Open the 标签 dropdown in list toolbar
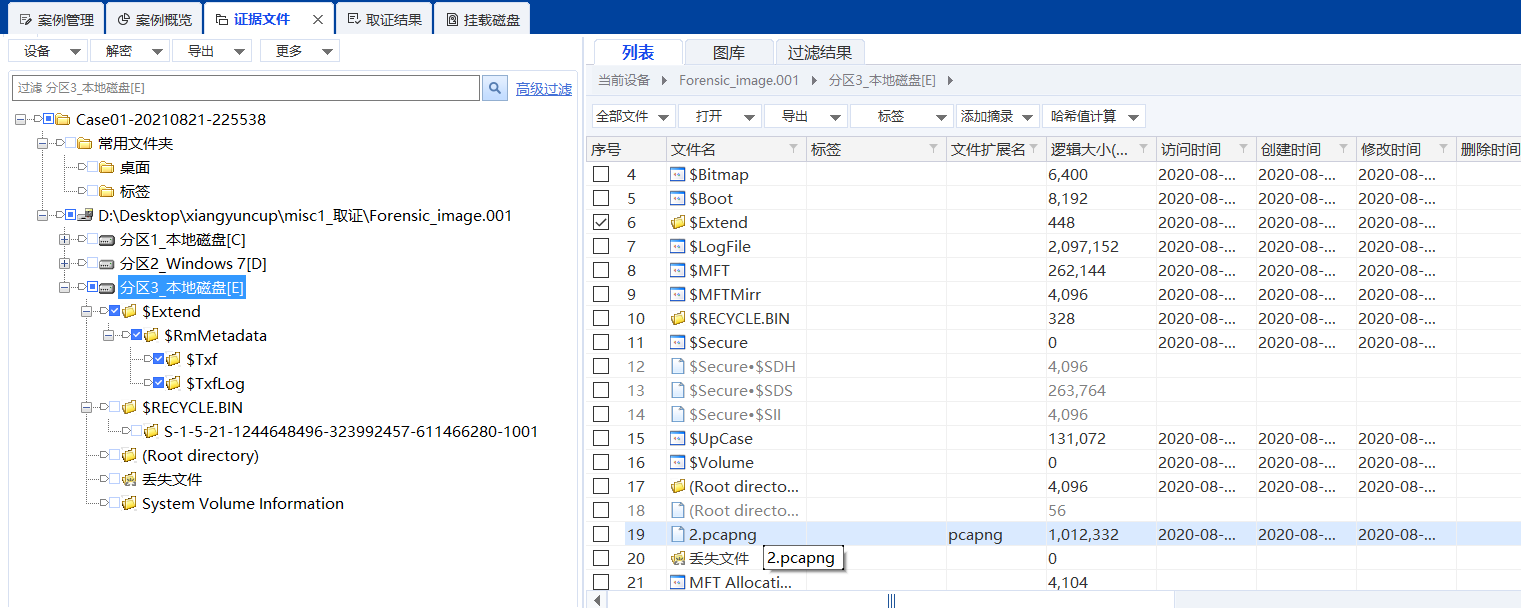Screen dimensions: 1521x608 click(902, 116)
